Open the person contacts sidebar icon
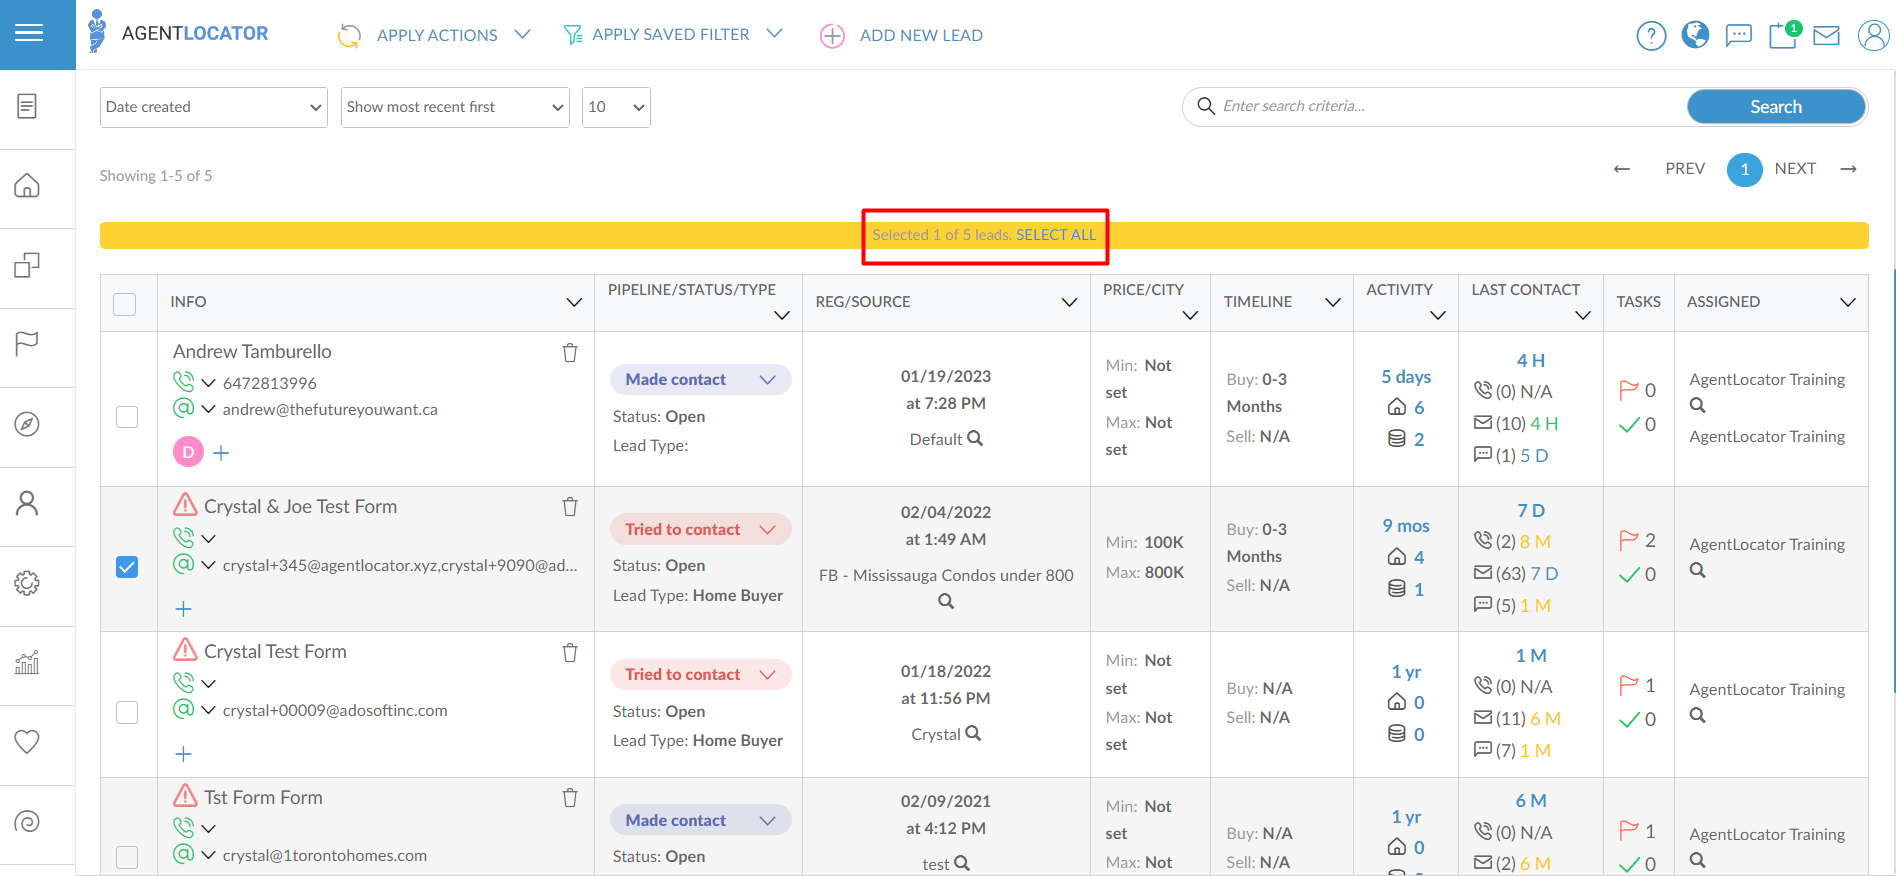 pyautogui.click(x=28, y=503)
